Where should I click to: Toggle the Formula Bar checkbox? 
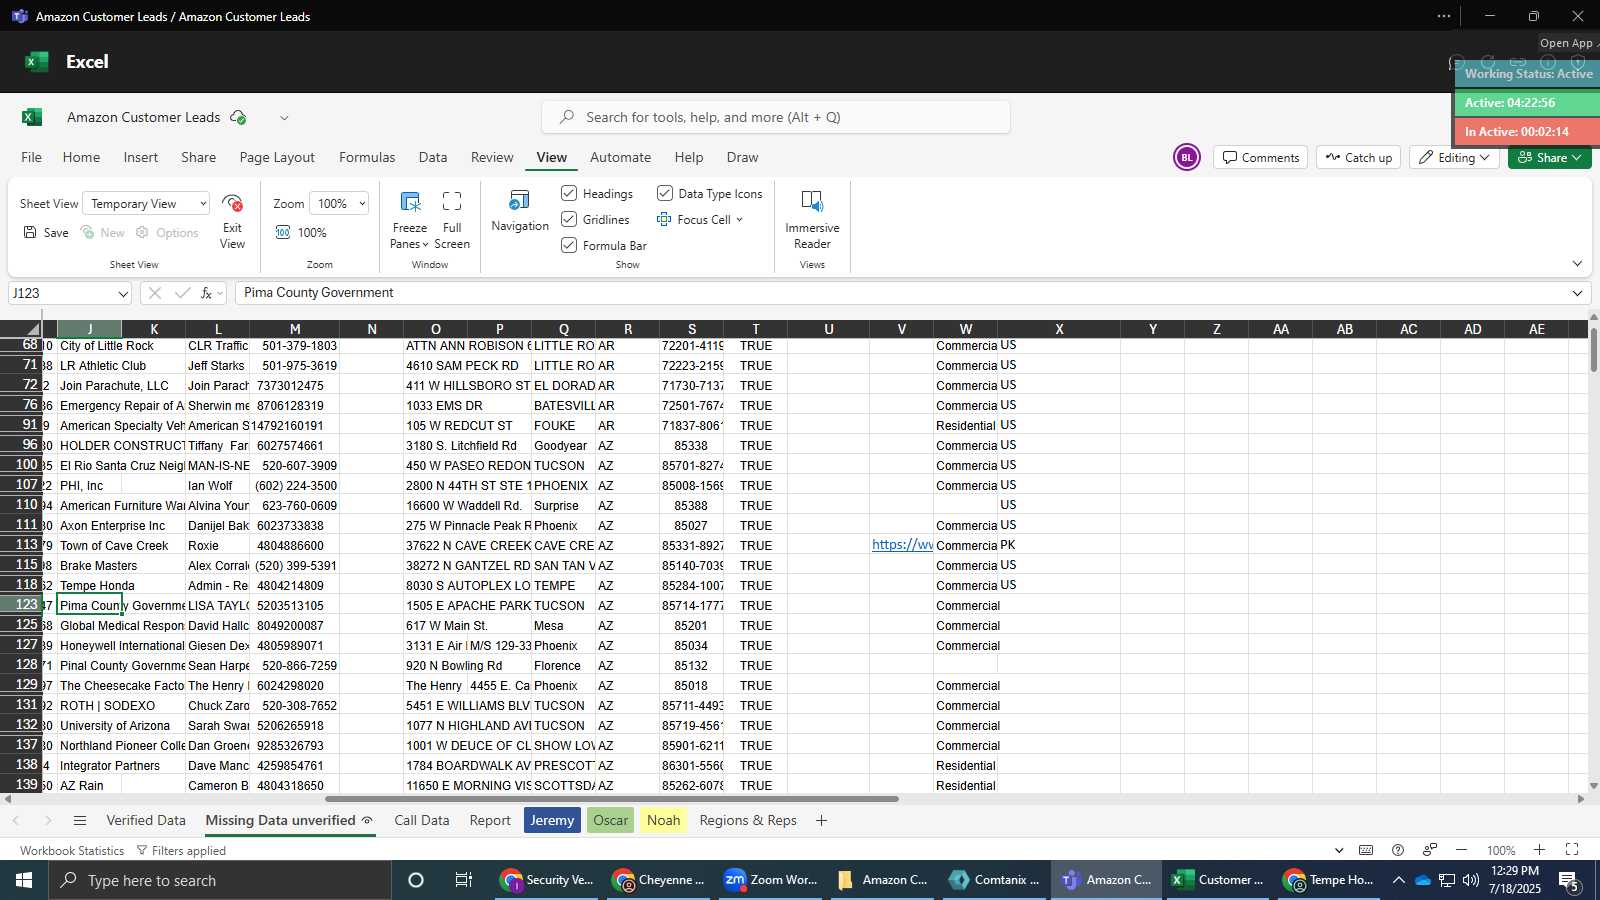pos(569,245)
